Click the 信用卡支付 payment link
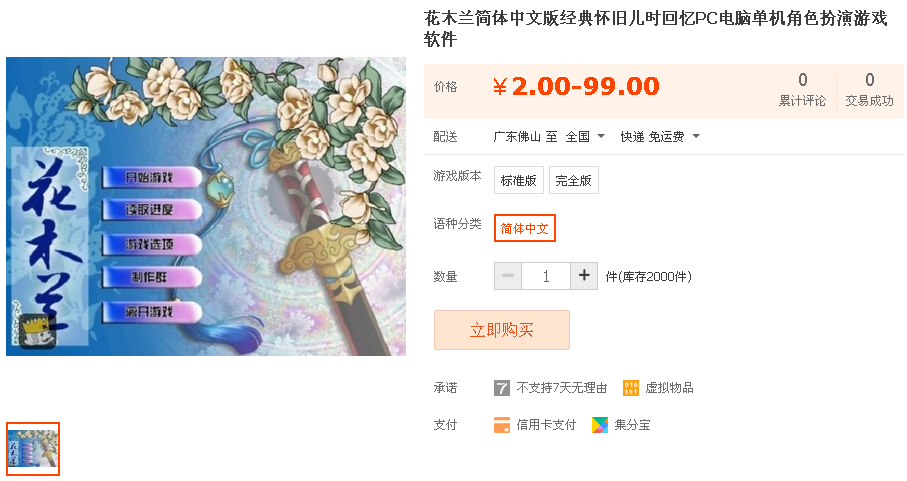907x481 pixels. click(x=546, y=425)
